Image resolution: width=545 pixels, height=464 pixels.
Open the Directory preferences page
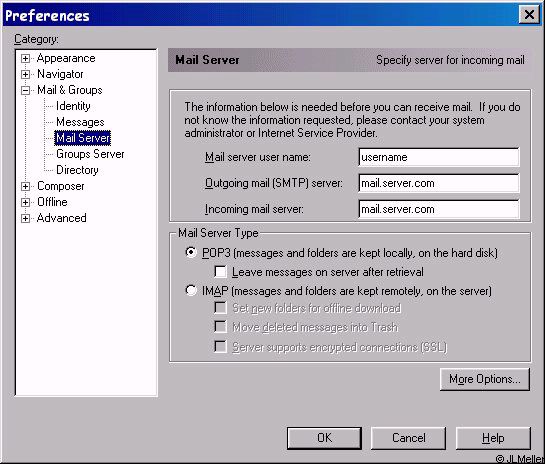coord(77,170)
